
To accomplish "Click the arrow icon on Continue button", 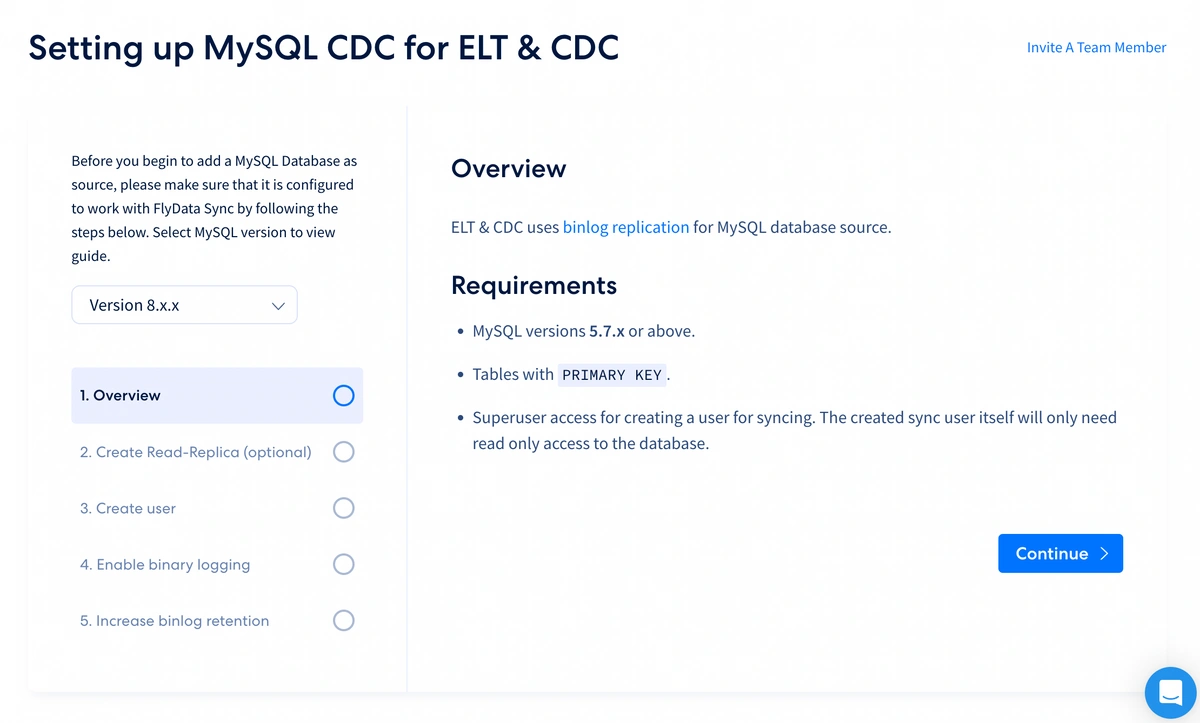I will (x=1104, y=554).
